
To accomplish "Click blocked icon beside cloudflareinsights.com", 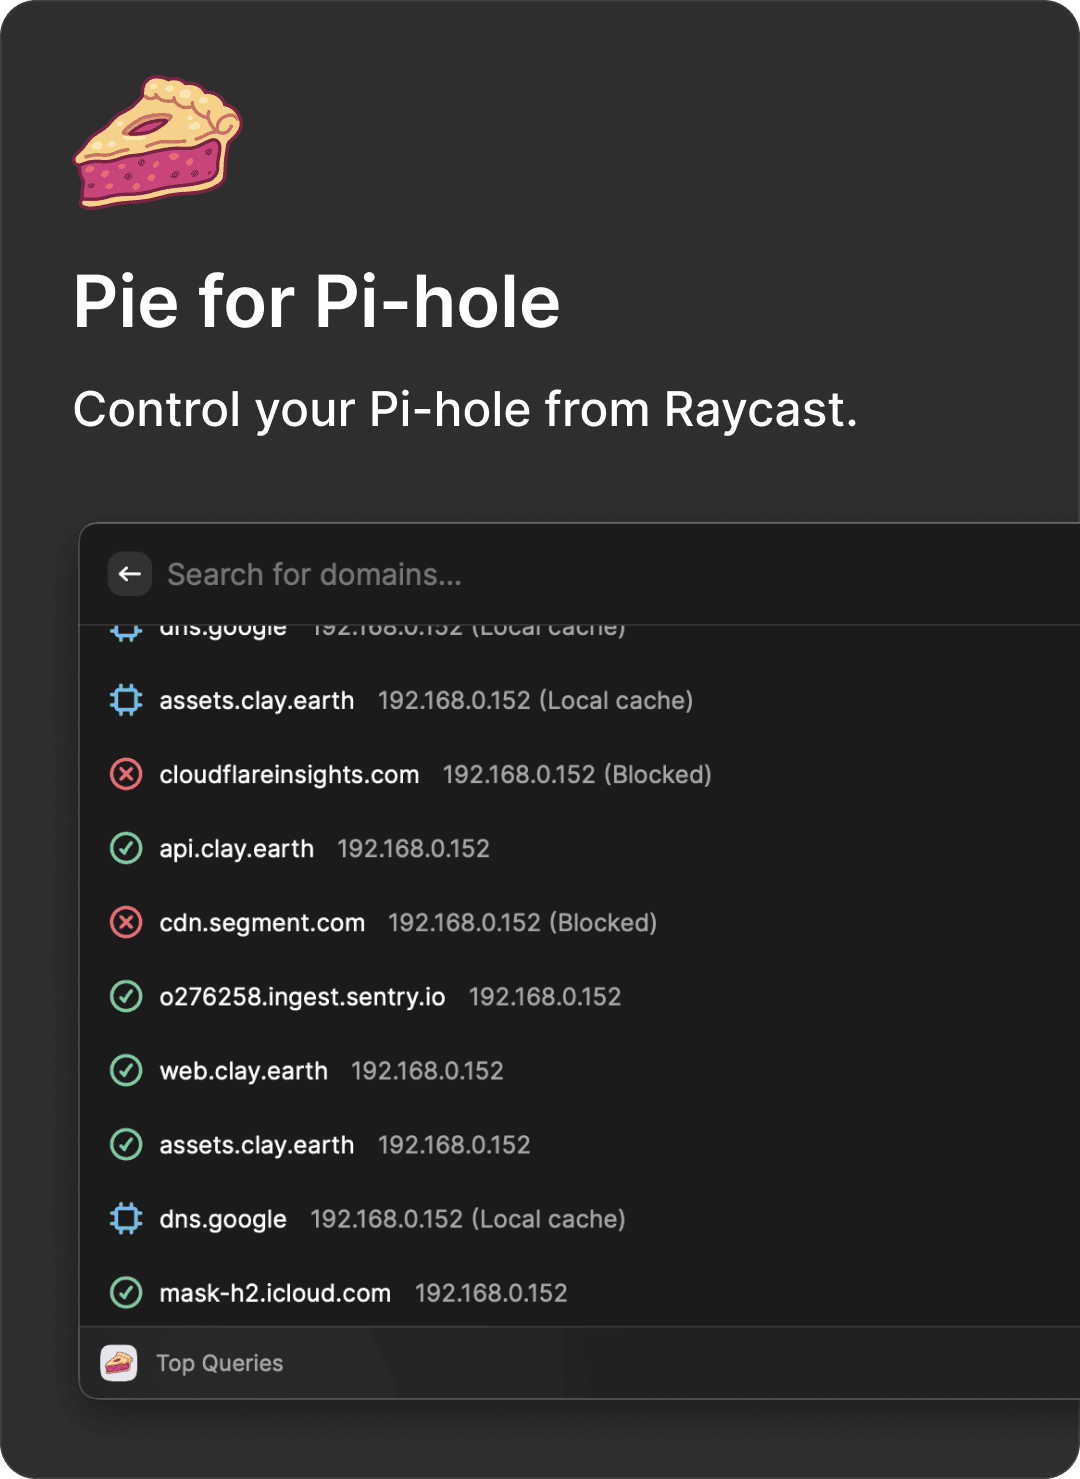I will pyautogui.click(x=126, y=774).
